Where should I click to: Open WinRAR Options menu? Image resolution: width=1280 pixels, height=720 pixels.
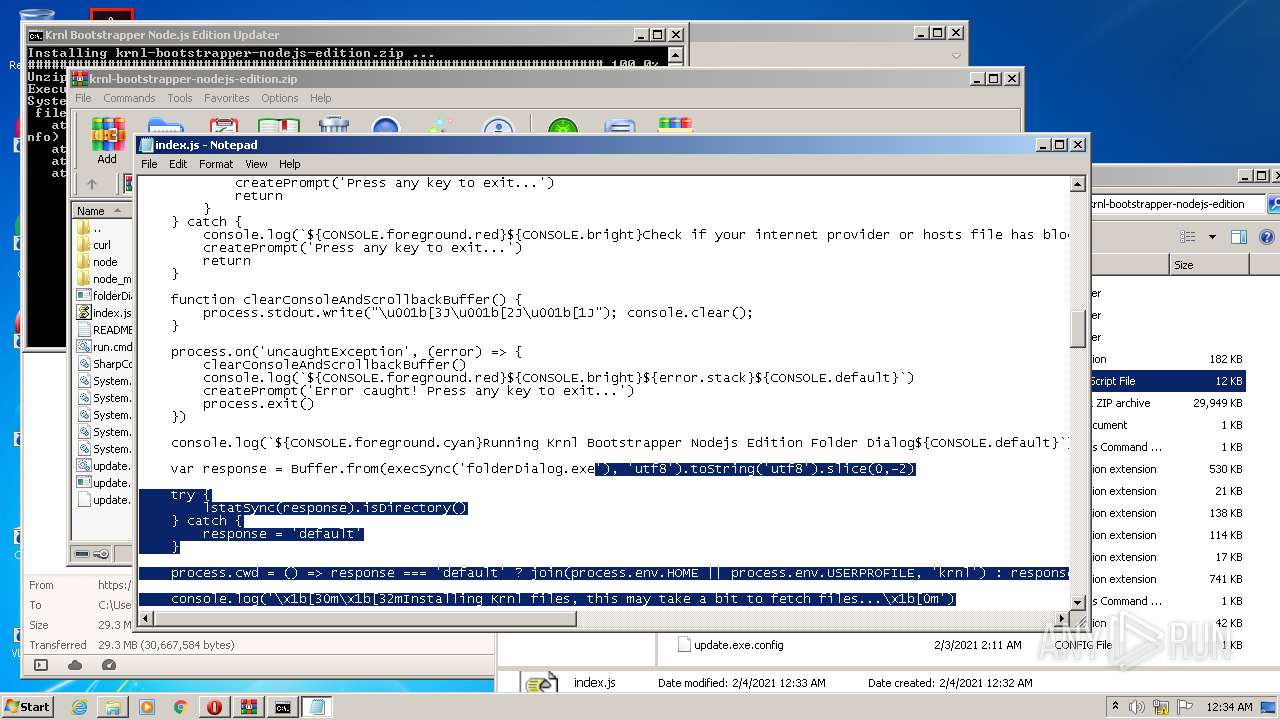tap(280, 98)
